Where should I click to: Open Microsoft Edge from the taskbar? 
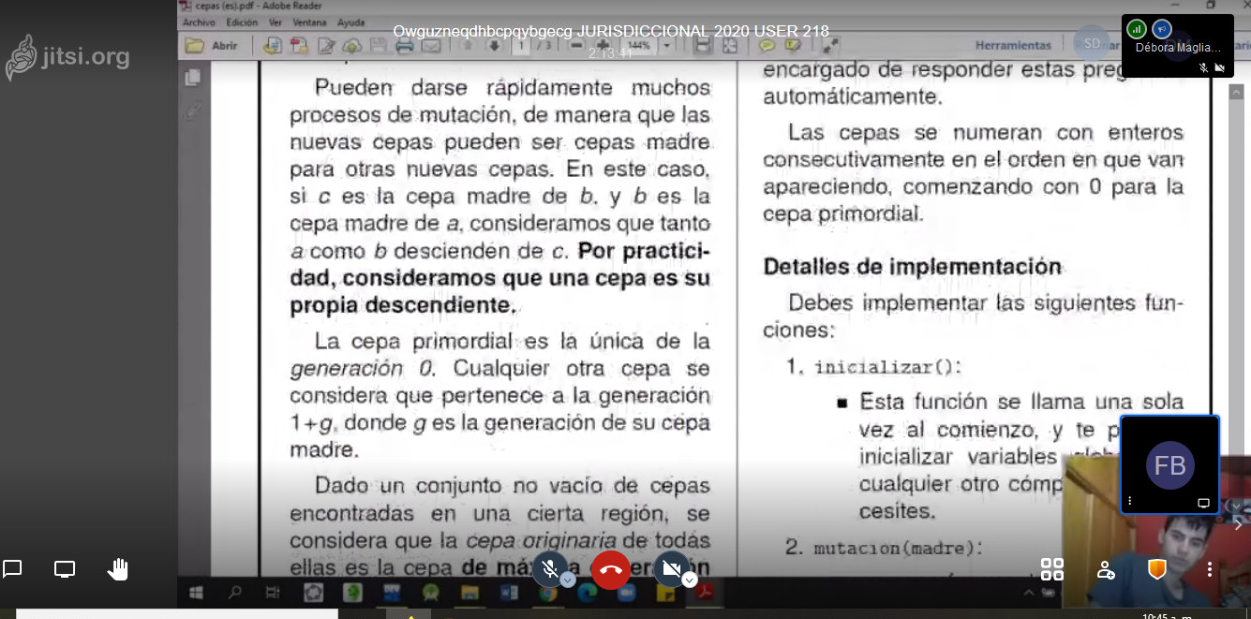tap(587, 593)
